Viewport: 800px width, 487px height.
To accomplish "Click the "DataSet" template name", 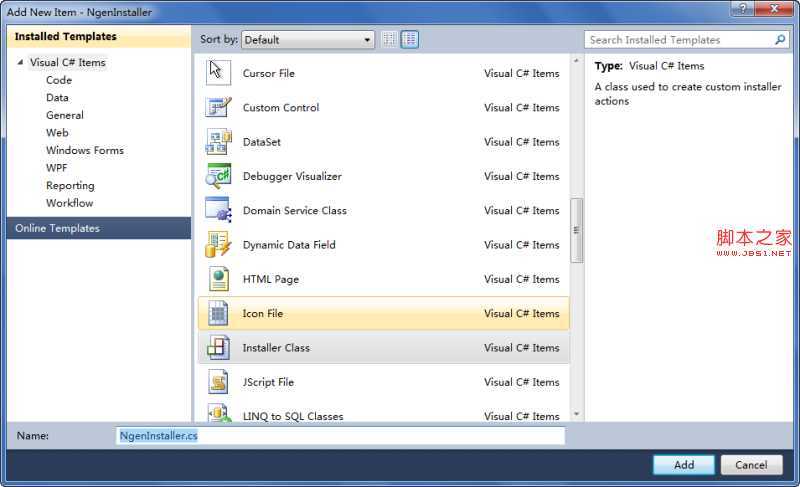I will 262,142.
